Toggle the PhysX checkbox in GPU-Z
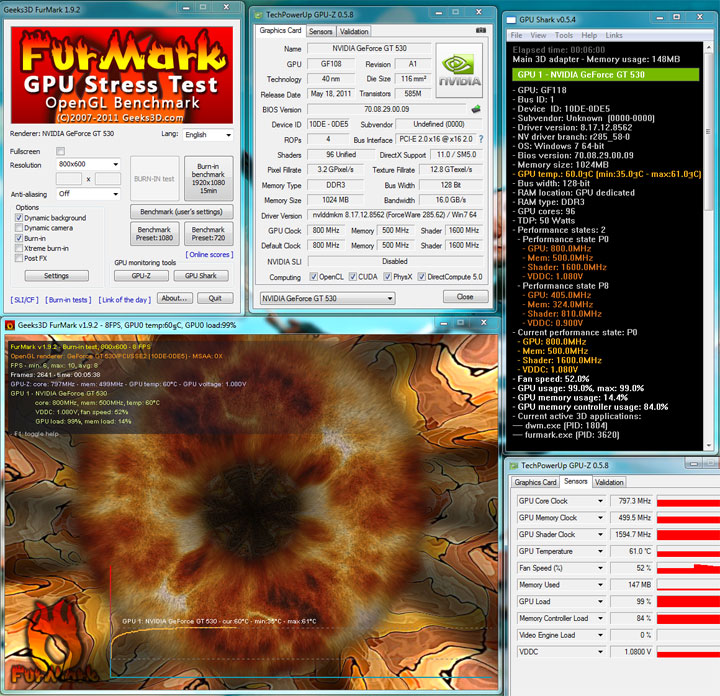The width and height of the screenshot is (720, 696). coord(388,276)
